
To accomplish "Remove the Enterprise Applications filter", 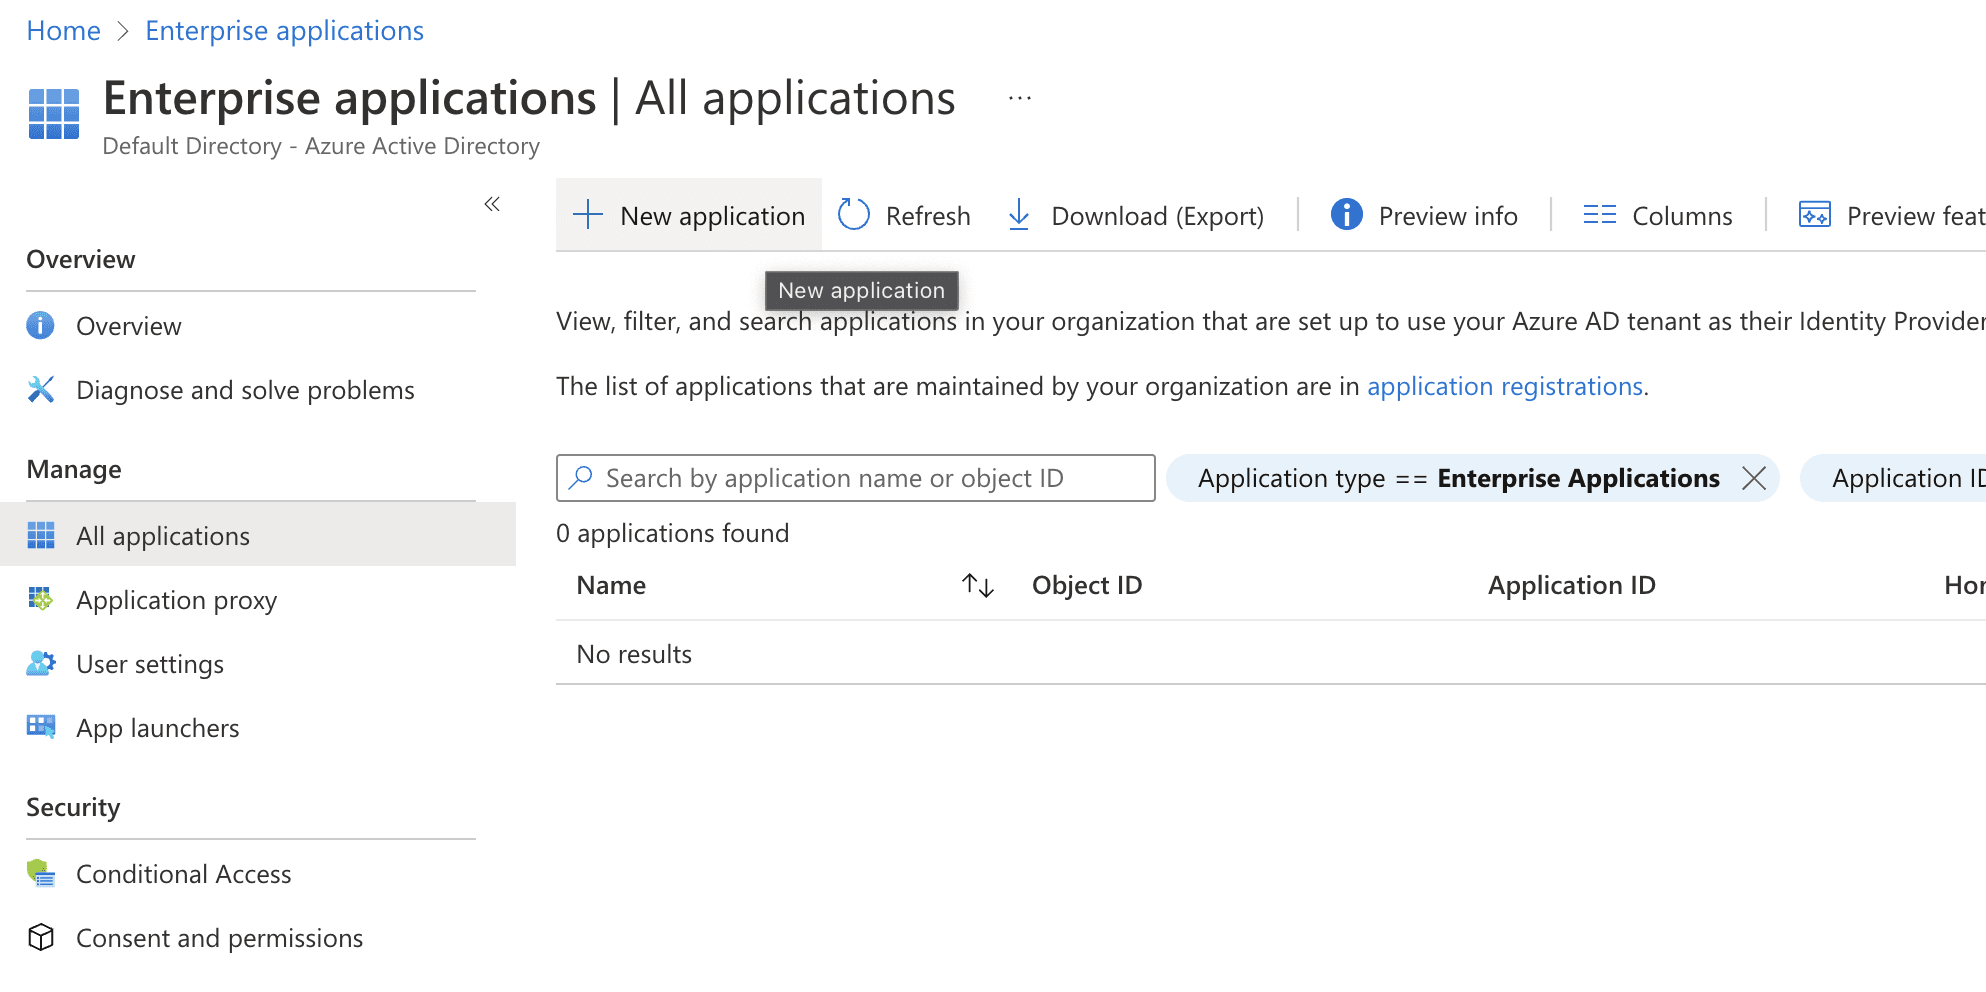I will click(1754, 478).
